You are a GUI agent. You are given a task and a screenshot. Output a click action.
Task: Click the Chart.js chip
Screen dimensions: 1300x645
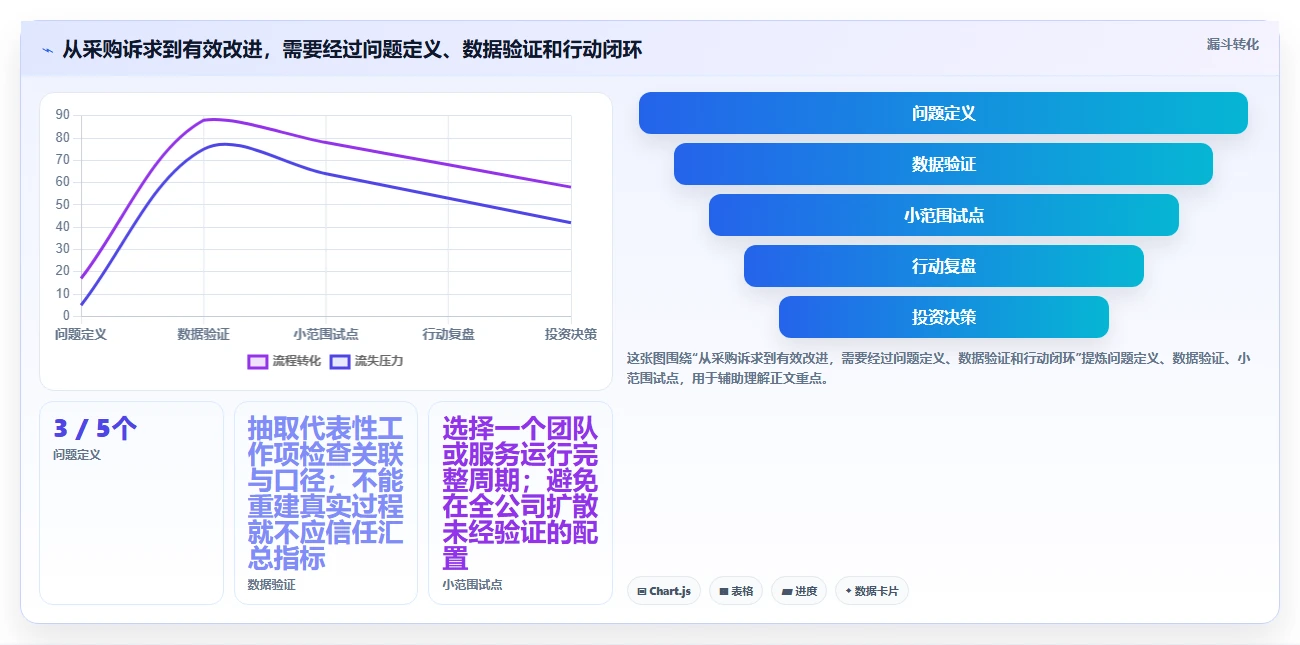click(664, 591)
